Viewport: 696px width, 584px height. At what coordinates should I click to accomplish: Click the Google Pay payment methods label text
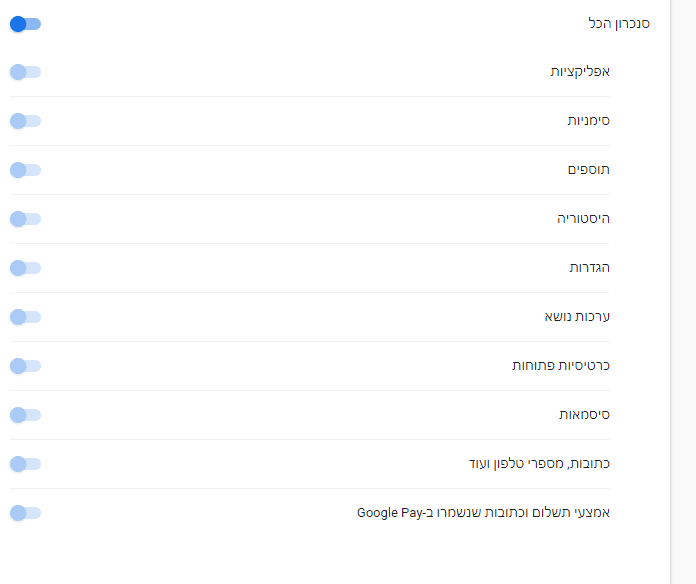tap(483, 513)
